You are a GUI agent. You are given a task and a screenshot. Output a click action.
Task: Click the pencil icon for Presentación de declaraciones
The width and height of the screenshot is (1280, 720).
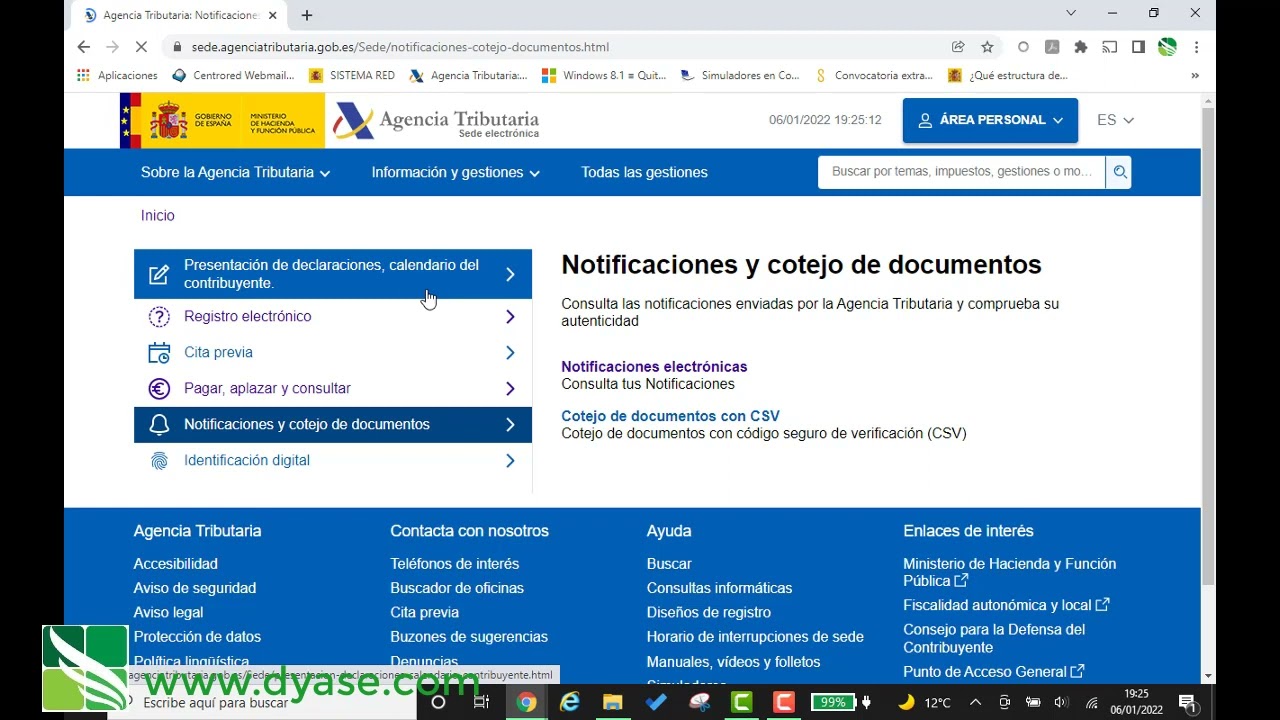tap(159, 273)
